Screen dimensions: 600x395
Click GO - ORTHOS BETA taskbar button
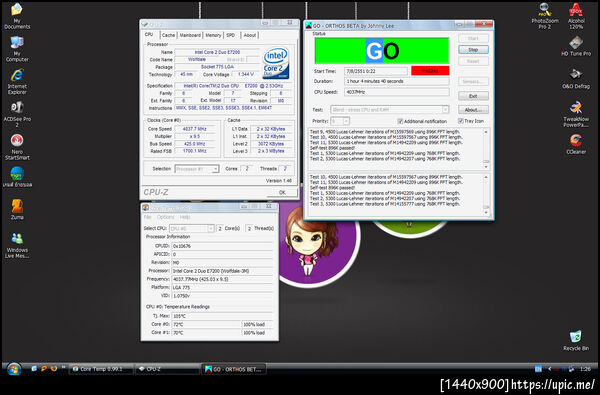pos(234,369)
